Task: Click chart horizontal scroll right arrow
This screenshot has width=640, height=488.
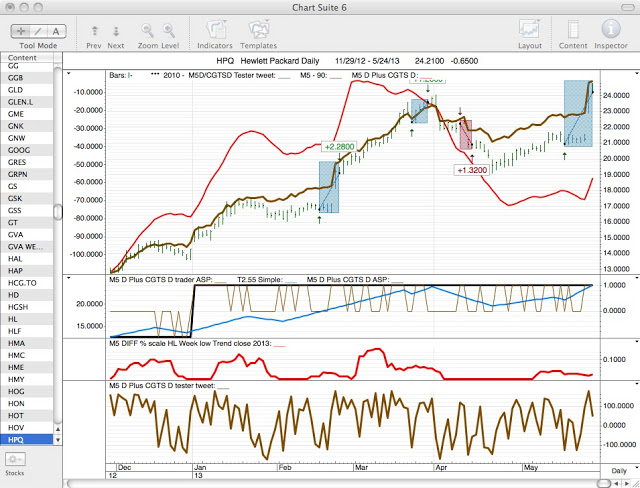Action: [x=627, y=484]
